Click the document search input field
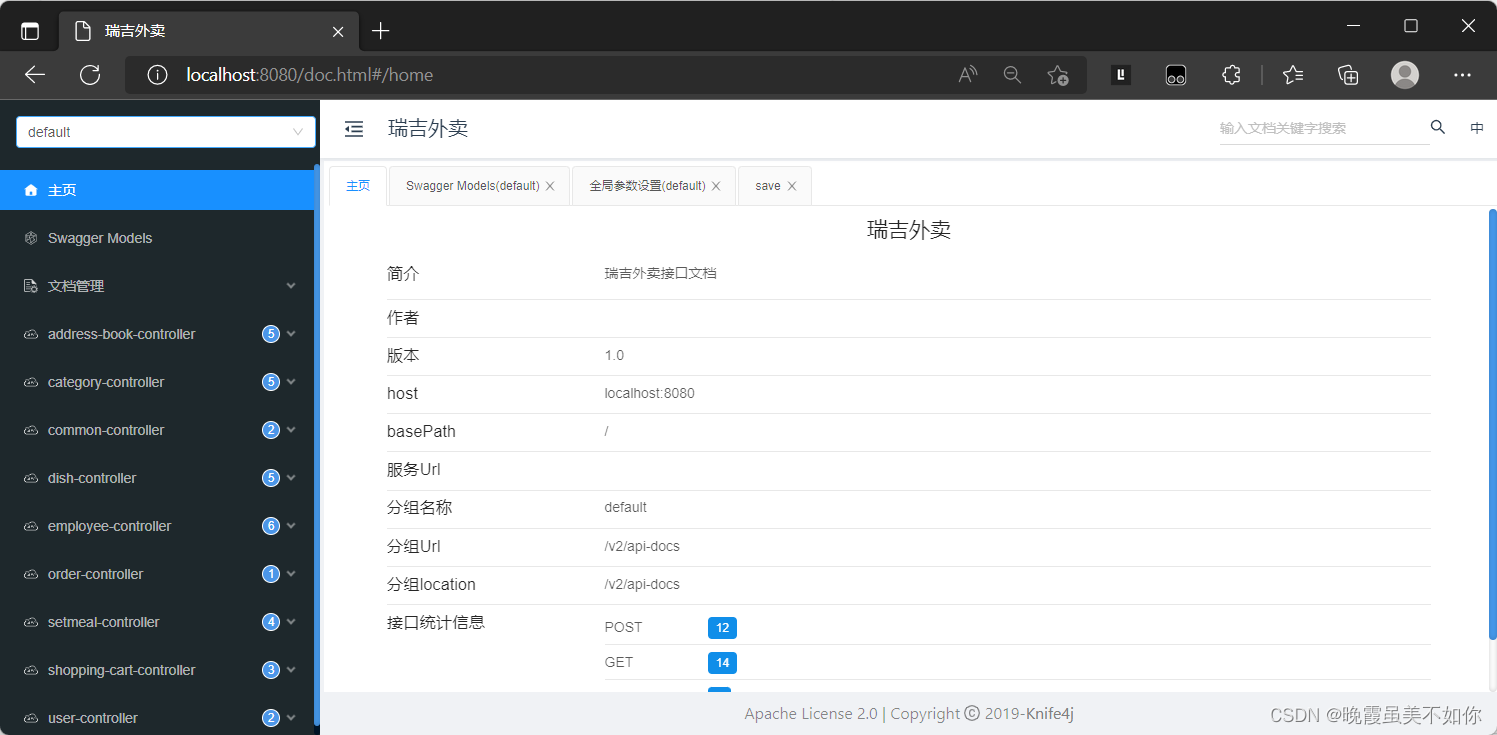Image resolution: width=1497 pixels, height=735 pixels. (1320, 128)
